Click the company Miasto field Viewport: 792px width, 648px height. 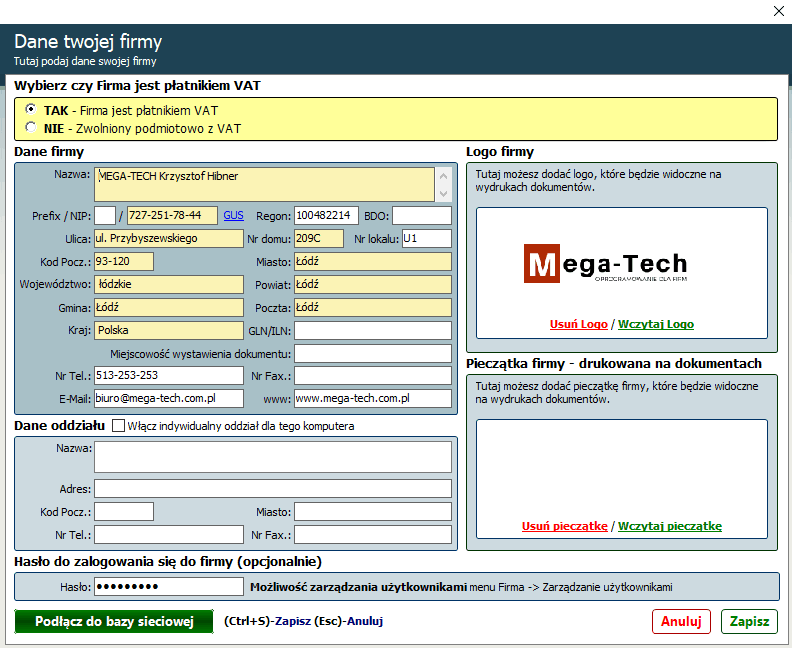click(373, 262)
